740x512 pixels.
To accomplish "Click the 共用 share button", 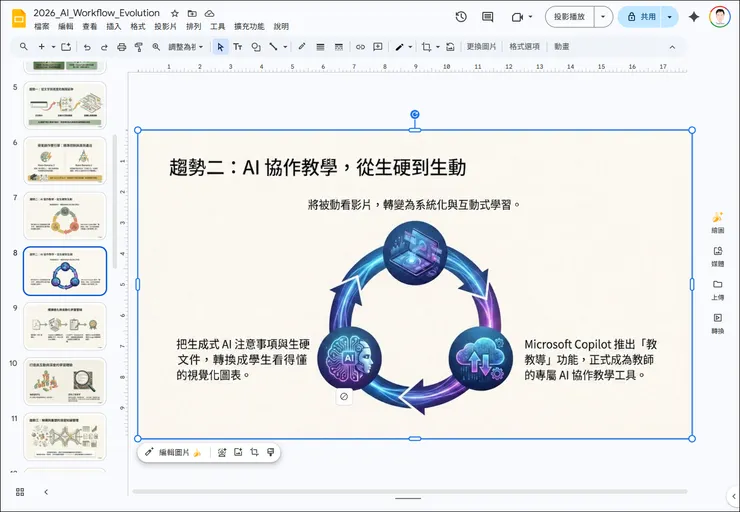I will tap(640, 17).
